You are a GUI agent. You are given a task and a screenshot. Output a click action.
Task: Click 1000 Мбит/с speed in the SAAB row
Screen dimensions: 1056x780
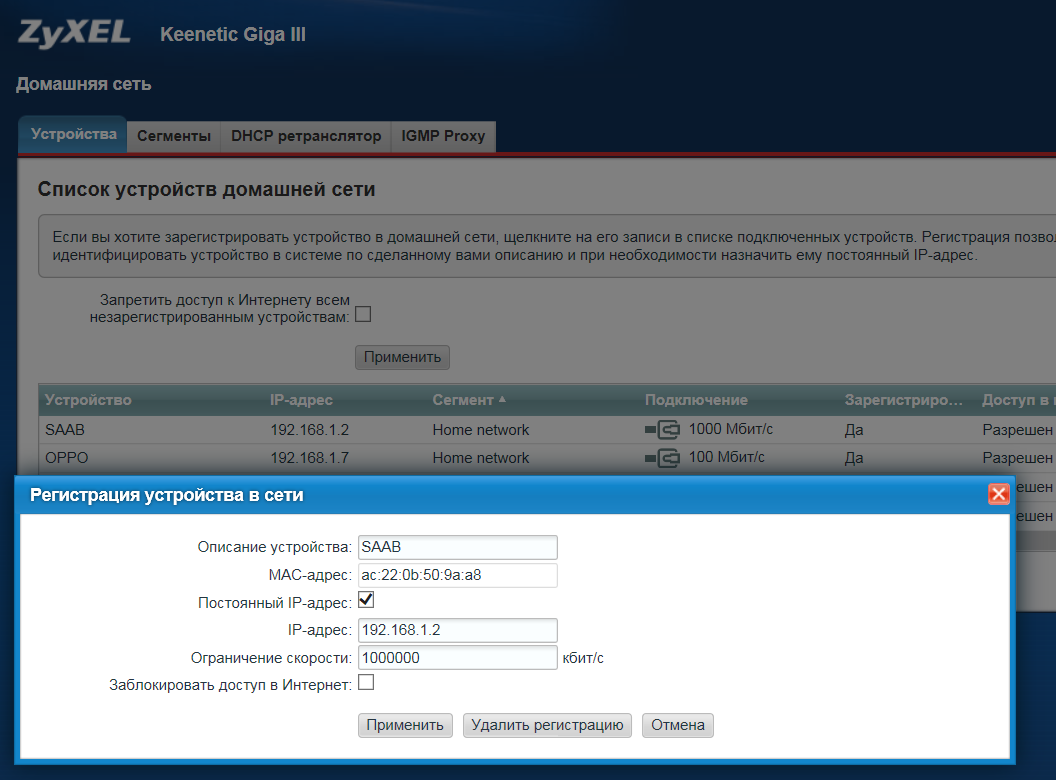point(731,429)
